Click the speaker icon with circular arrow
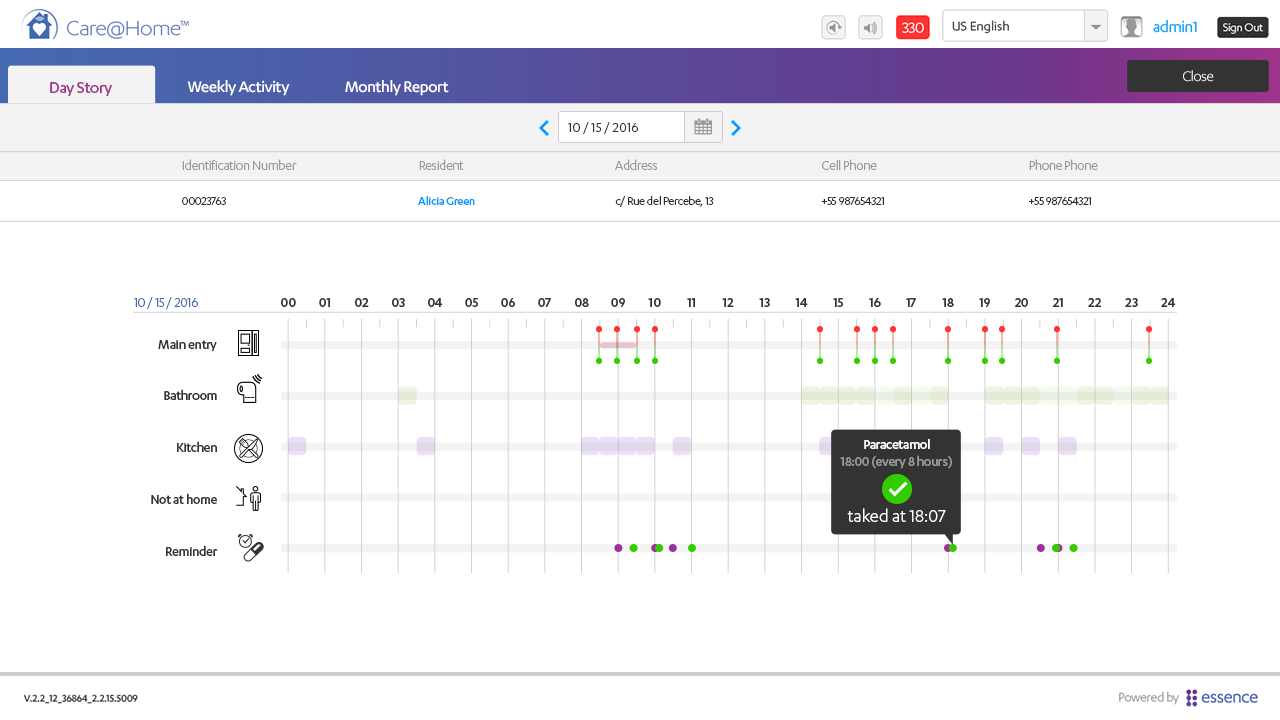This screenshot has height=720, width=1280. pos(834,27)
